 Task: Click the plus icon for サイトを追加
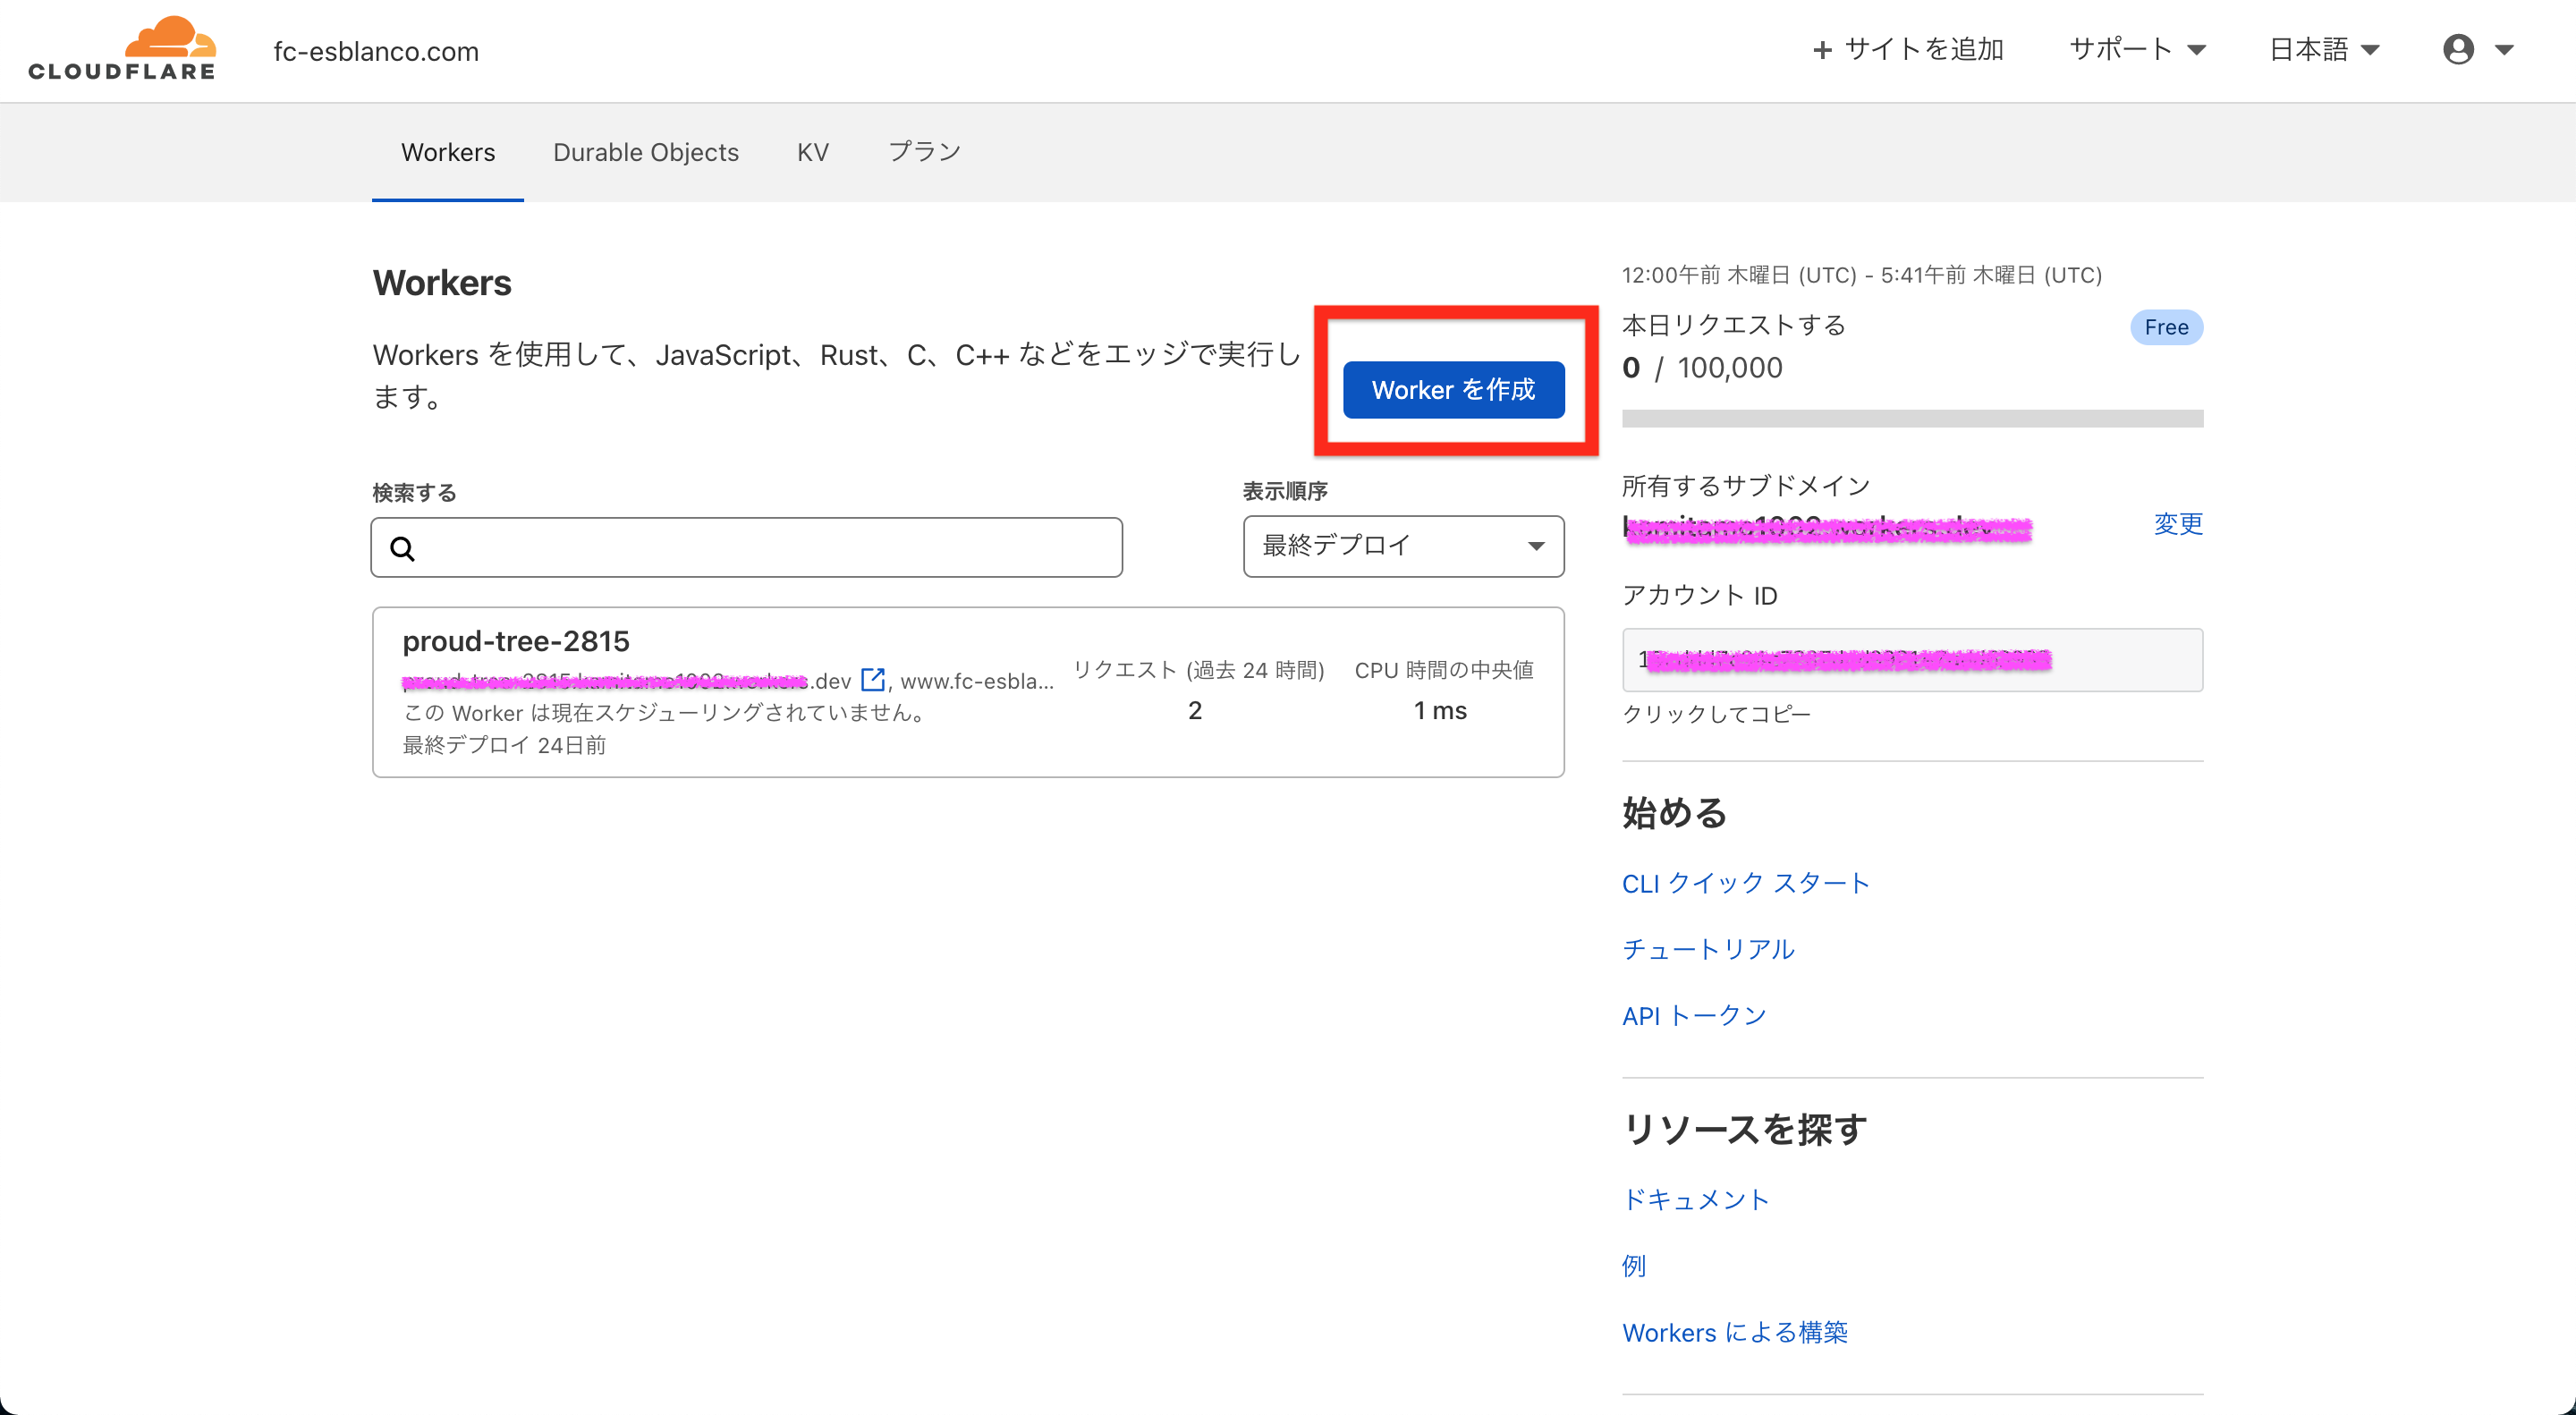(x=1822, y=50)
